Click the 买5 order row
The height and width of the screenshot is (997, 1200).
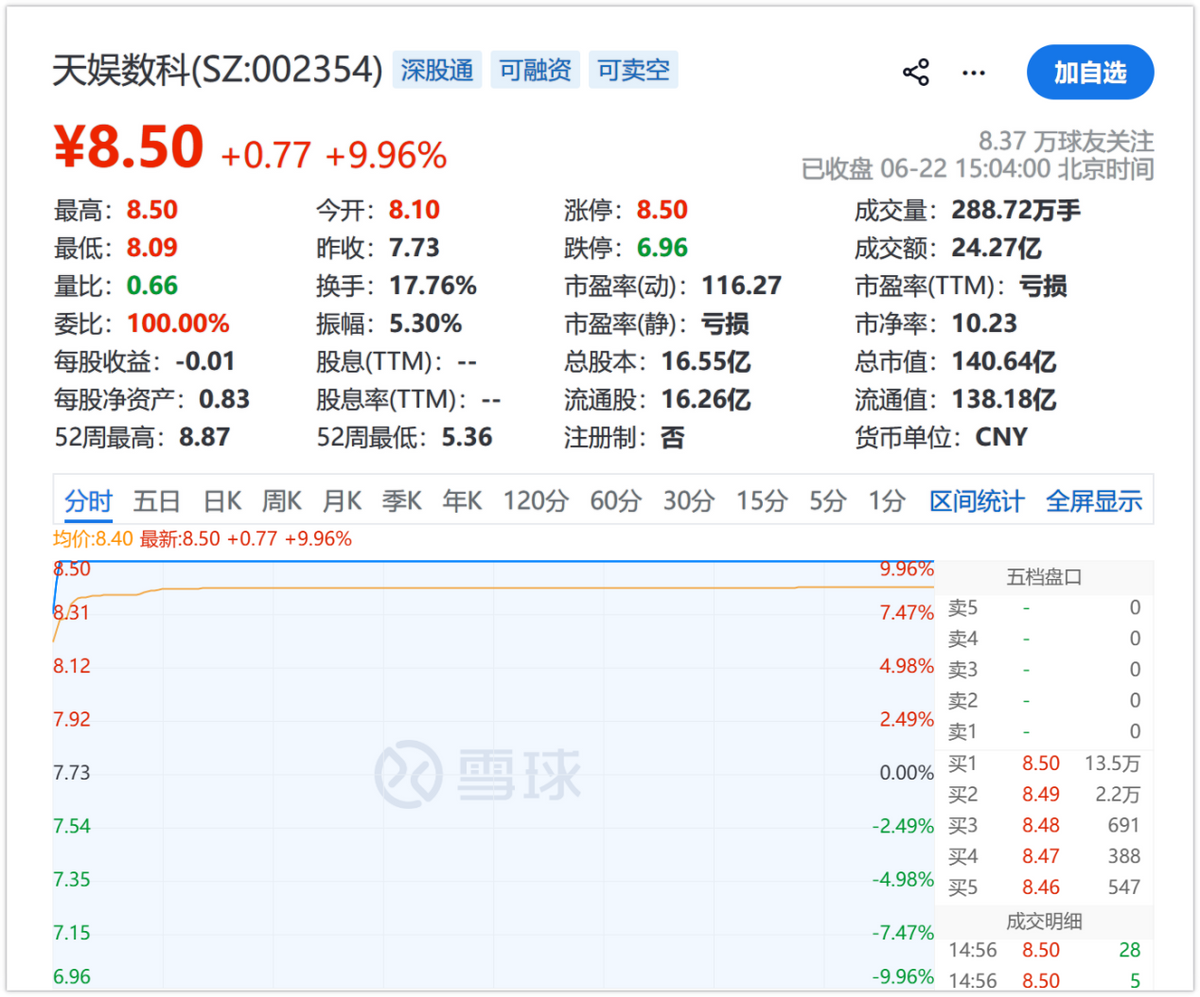click(1044, 888)
